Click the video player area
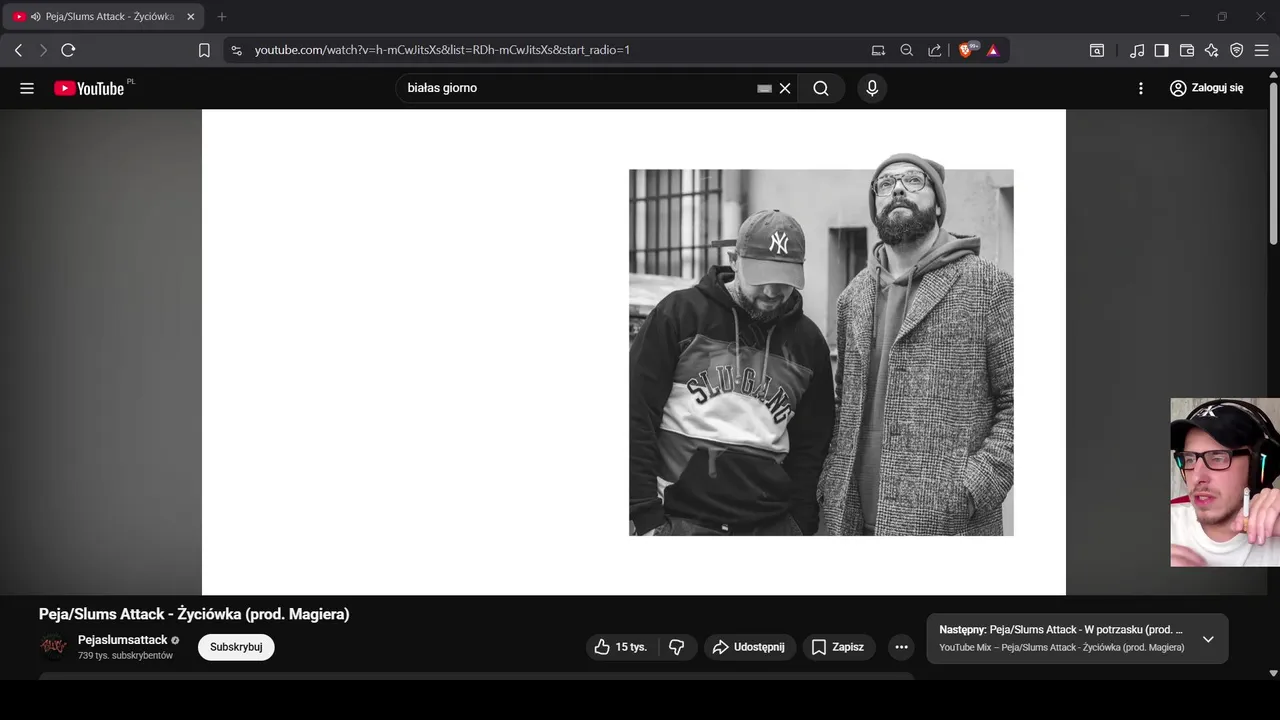This screenshot has width=1280, height=720. [634, 352]
